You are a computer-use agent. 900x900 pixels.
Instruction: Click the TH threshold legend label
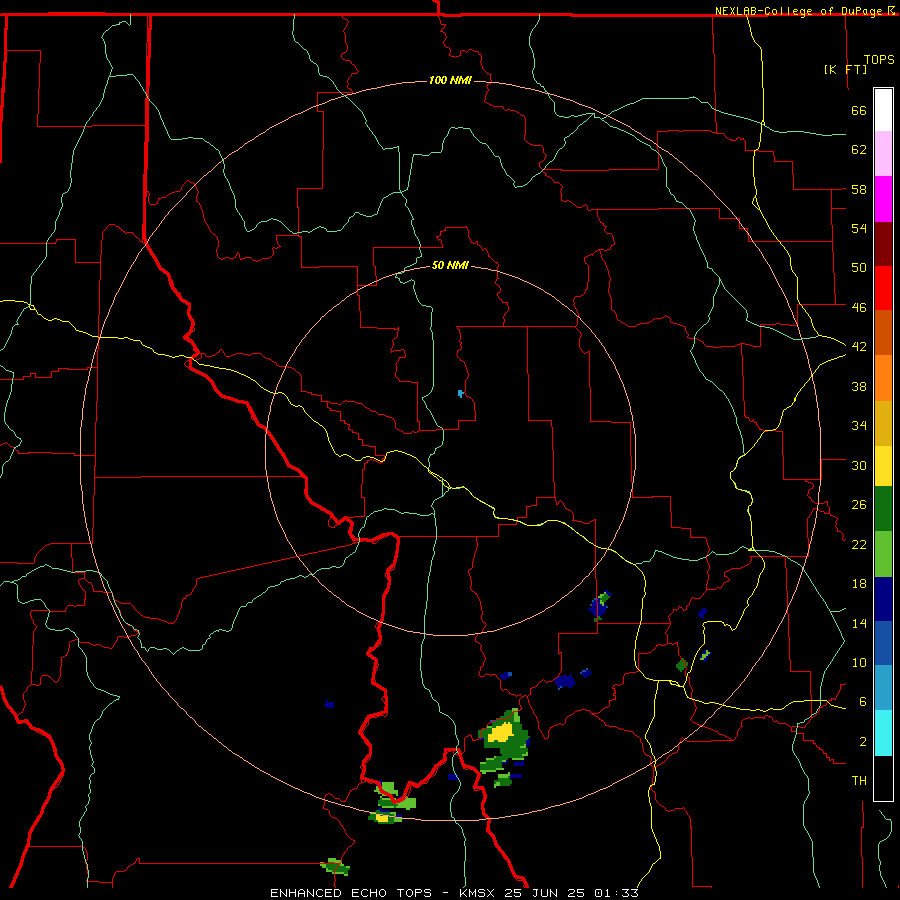point(859,780)
